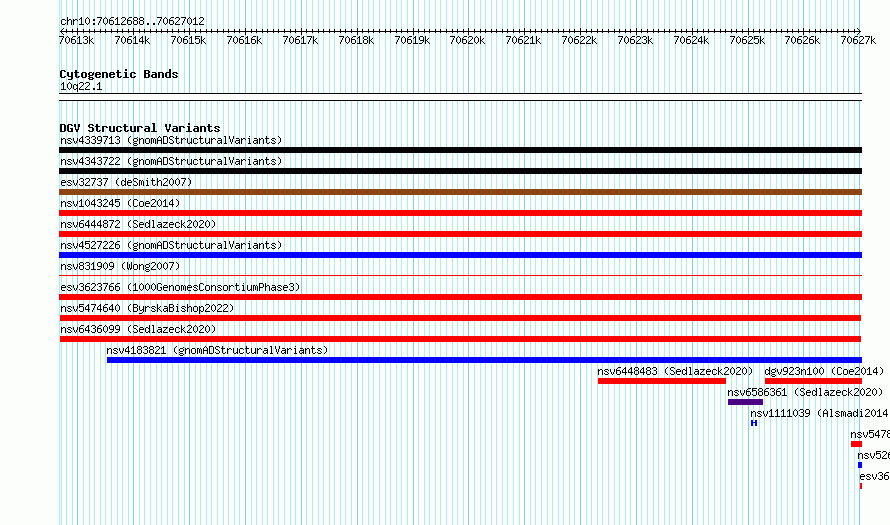Click the 10q22.1 band label
The image size is (890, 525).
coord(81,86)
